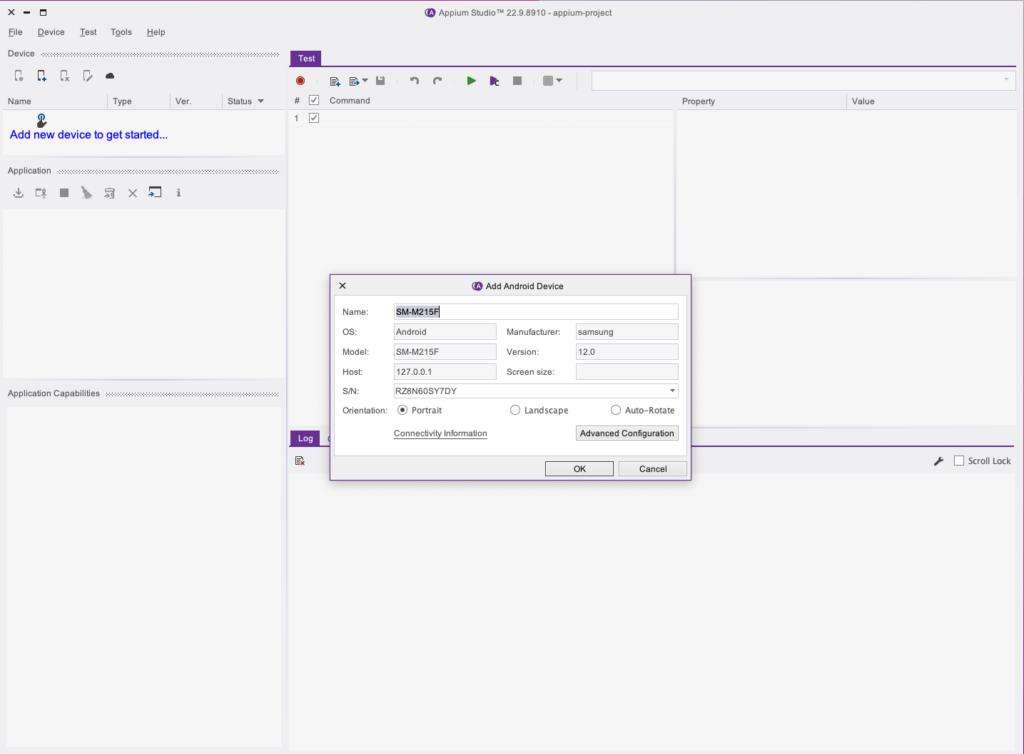This screenshot has height=754, width=1024.
Task: Click the application info 'i' icon
Action: [178, 193]
